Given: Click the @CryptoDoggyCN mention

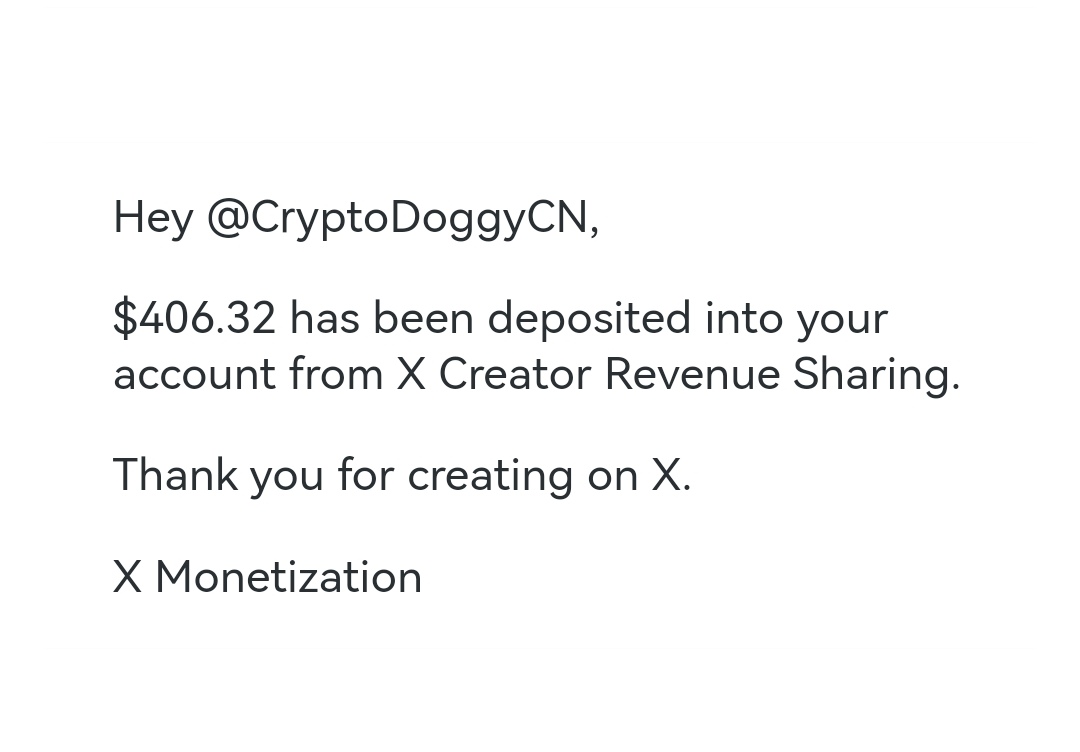Looking at the screenshot, I should [x=402, y=218].
